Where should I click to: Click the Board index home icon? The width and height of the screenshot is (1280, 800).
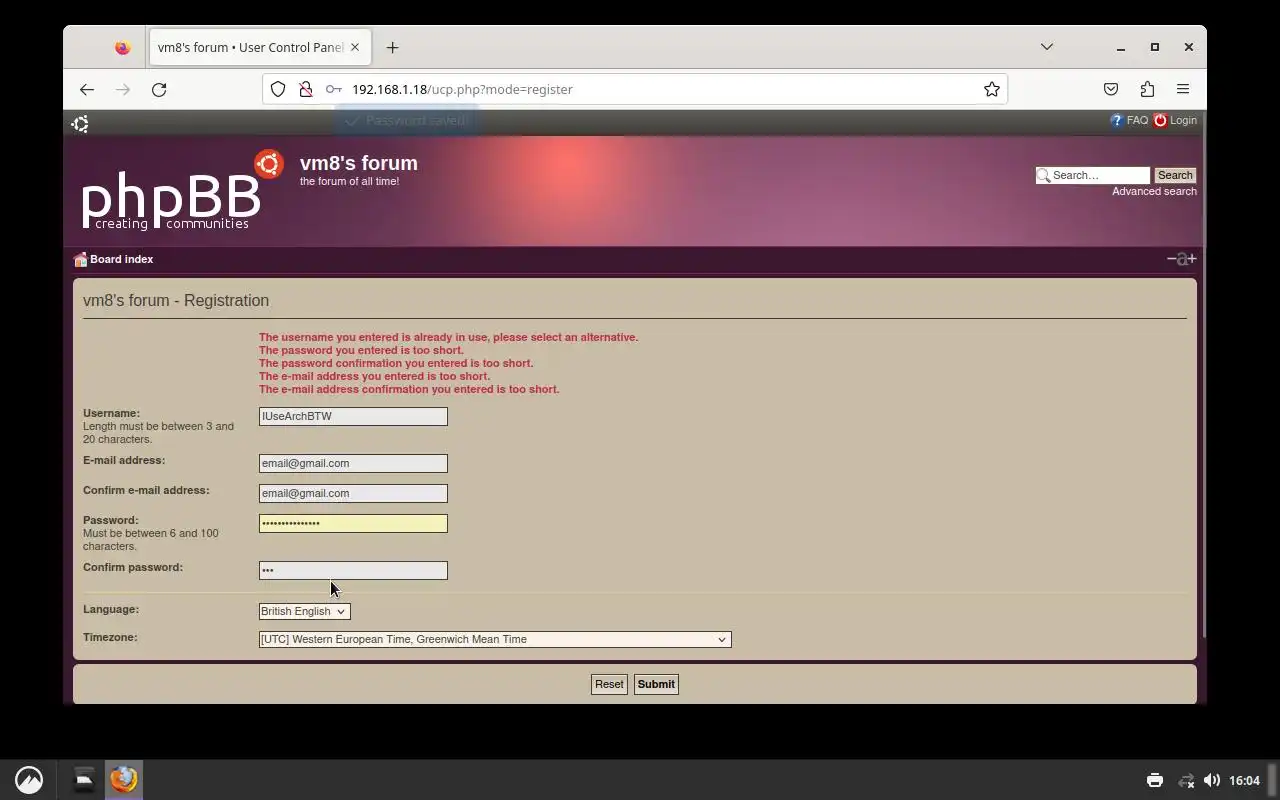(x=80, y=259)
